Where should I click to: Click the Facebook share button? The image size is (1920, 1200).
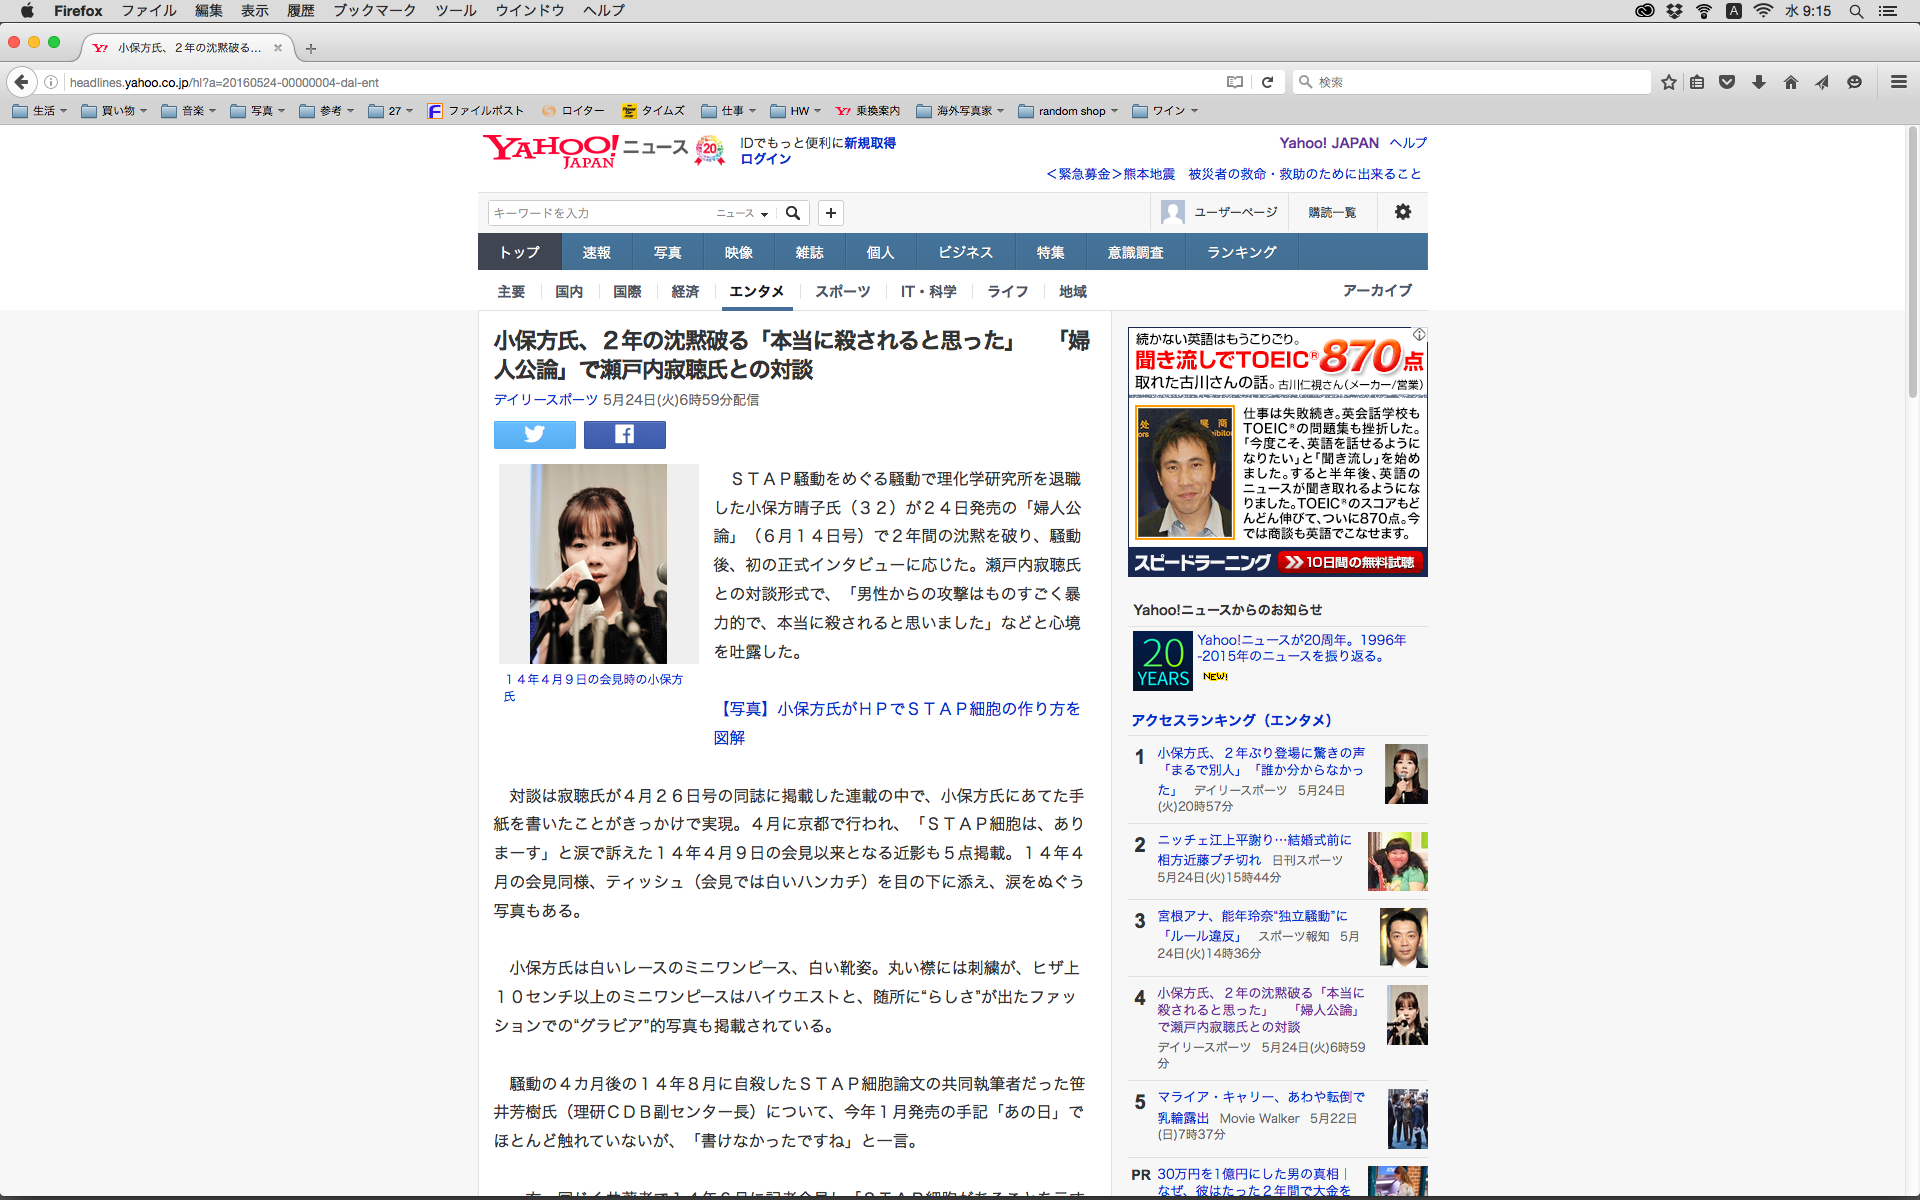(x=624, y=434)
